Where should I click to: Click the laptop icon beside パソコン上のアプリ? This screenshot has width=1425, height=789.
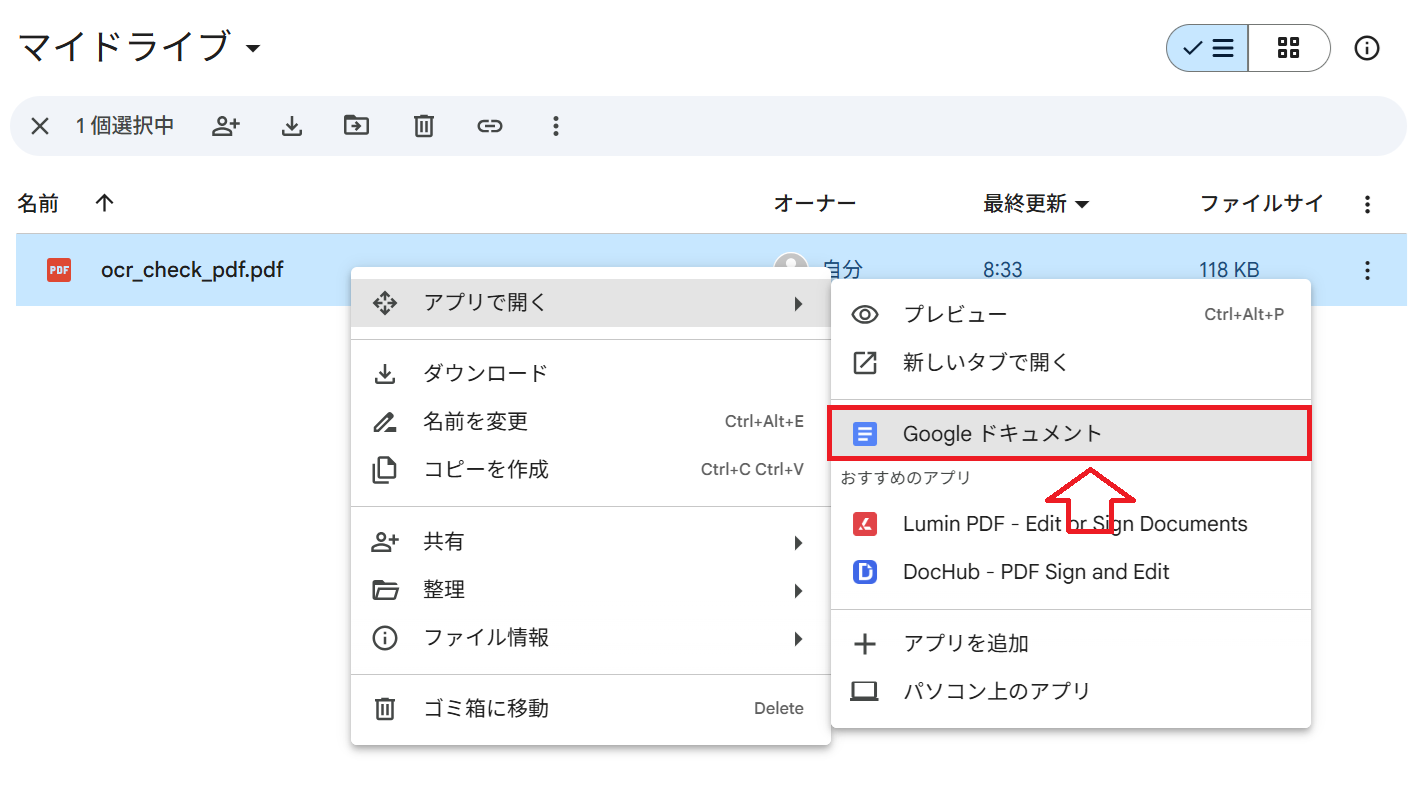coord(865,692)
